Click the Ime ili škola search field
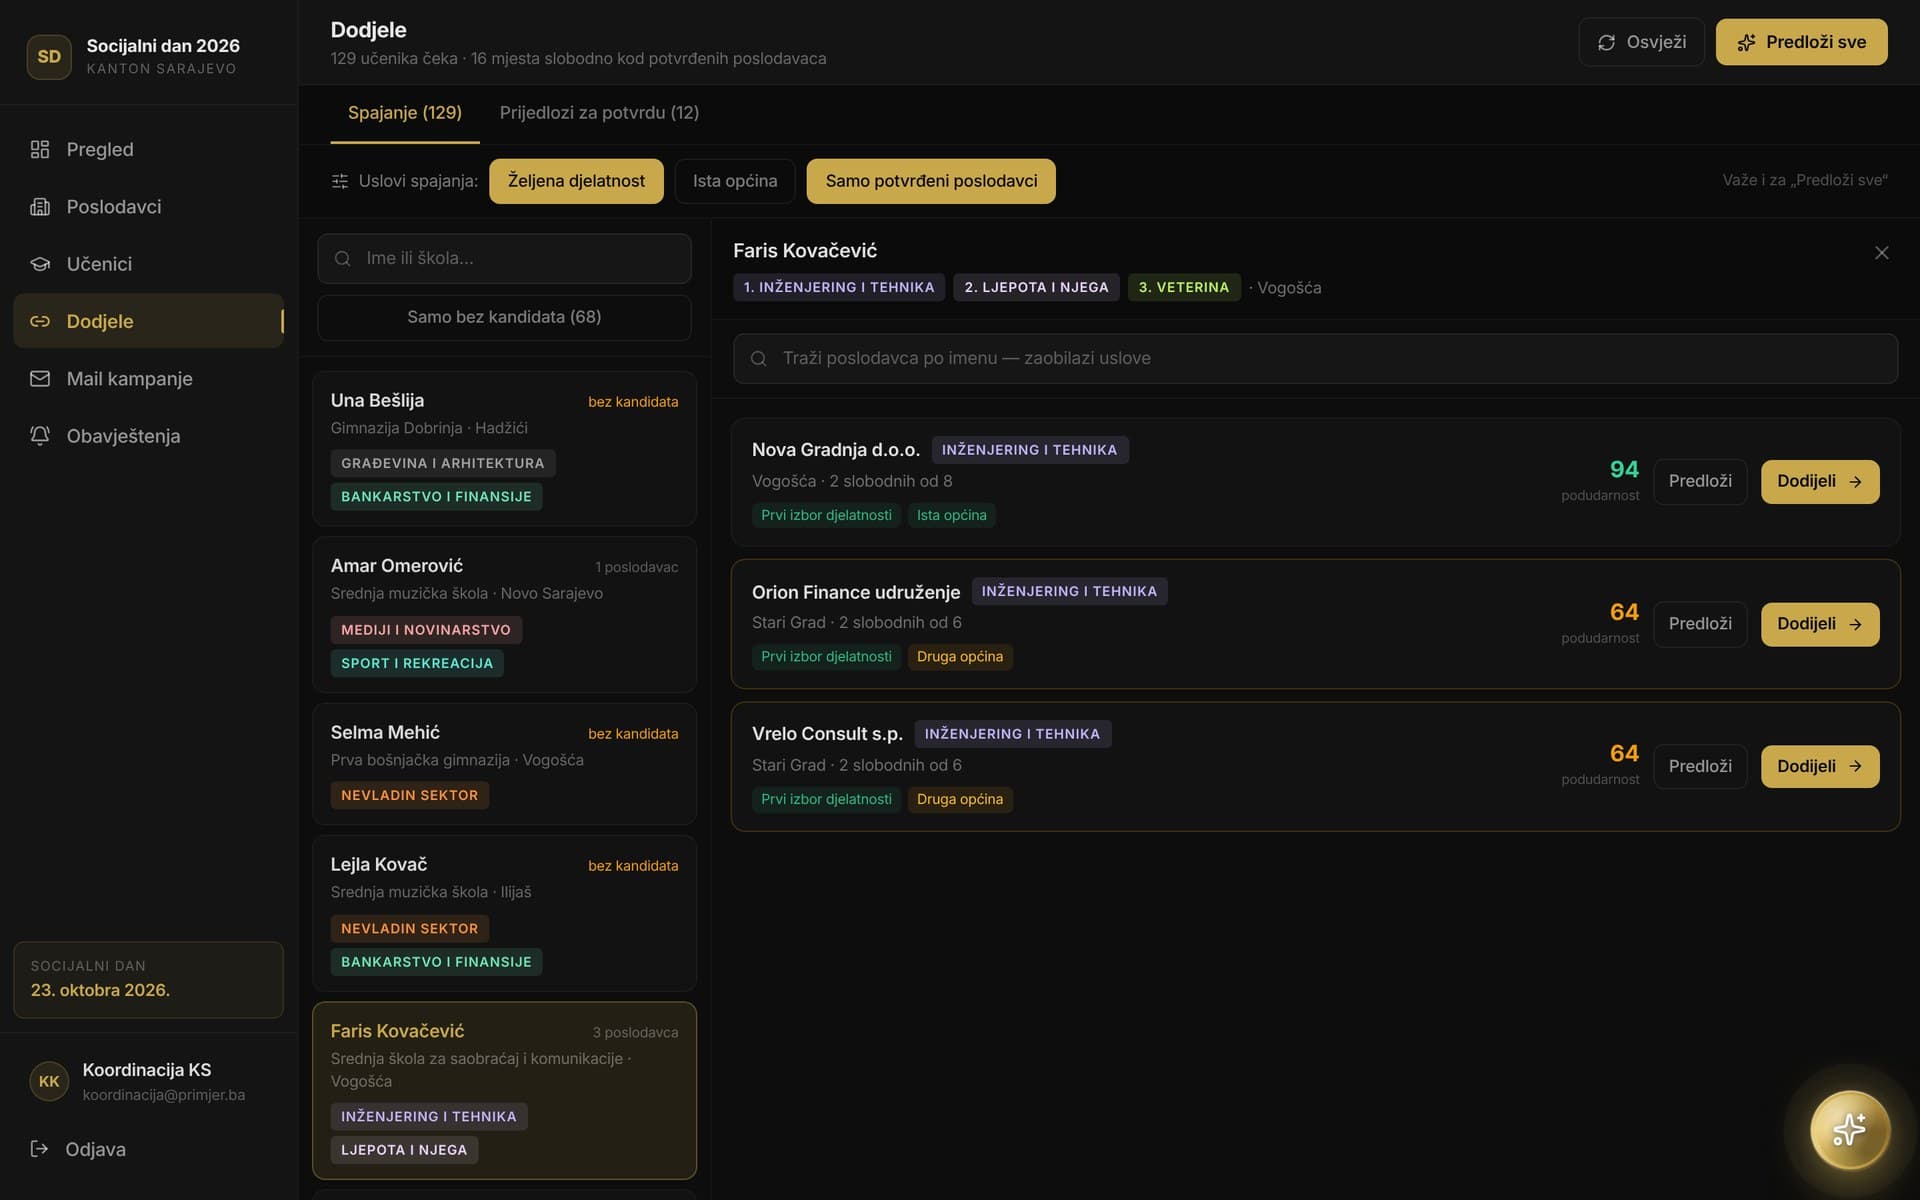 504,258
